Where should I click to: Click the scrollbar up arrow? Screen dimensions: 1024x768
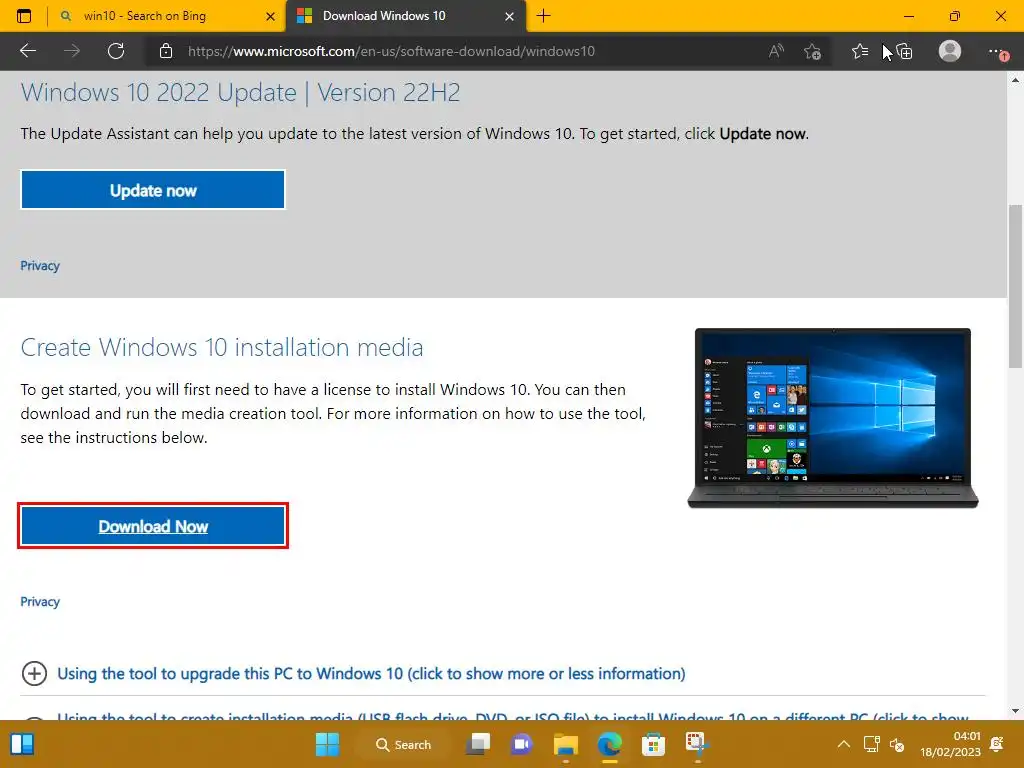click(x=1015, y=80)
